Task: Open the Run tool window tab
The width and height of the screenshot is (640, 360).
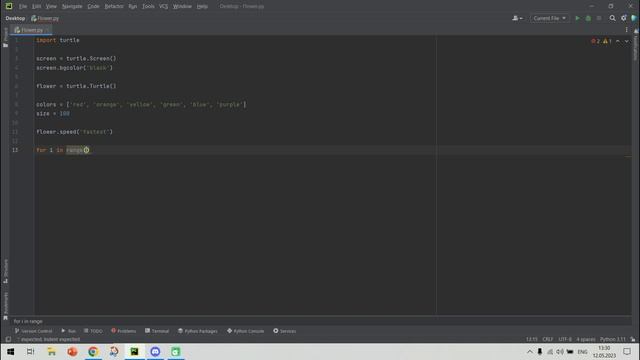Action: click(69, 331)
